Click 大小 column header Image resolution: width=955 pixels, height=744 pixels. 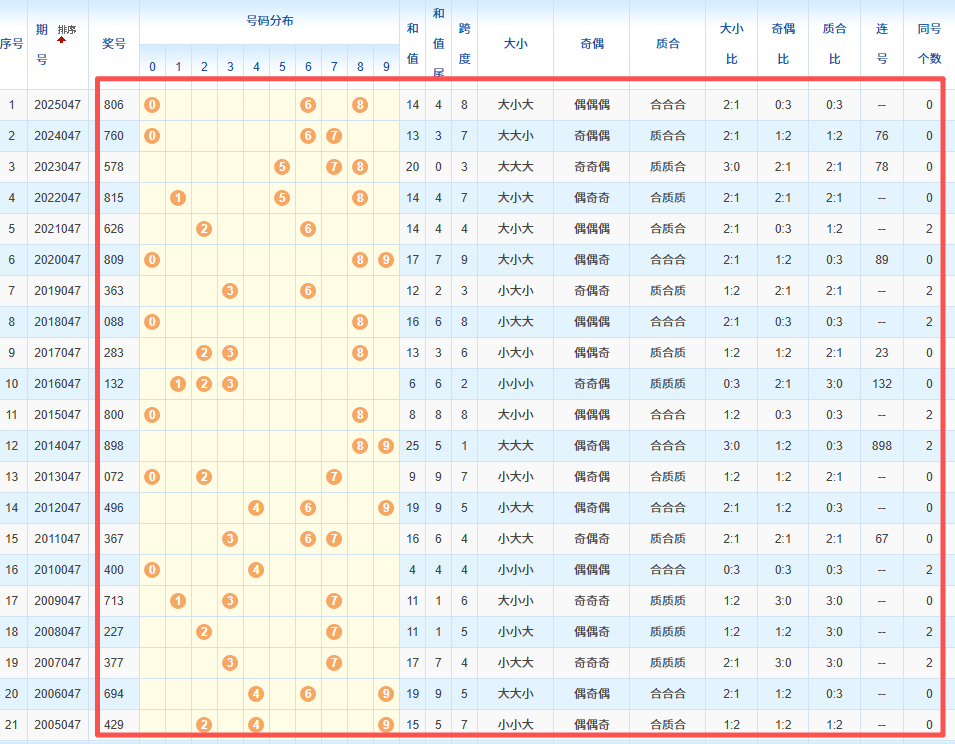(515, 44)
